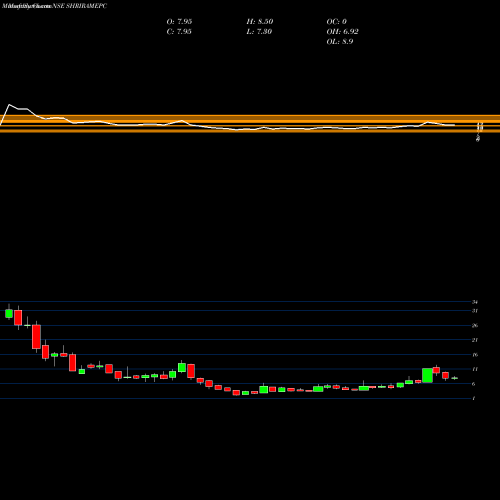500x500 pixels.
Task: Click the first green candle at chart start
Action: coord(9,313)
